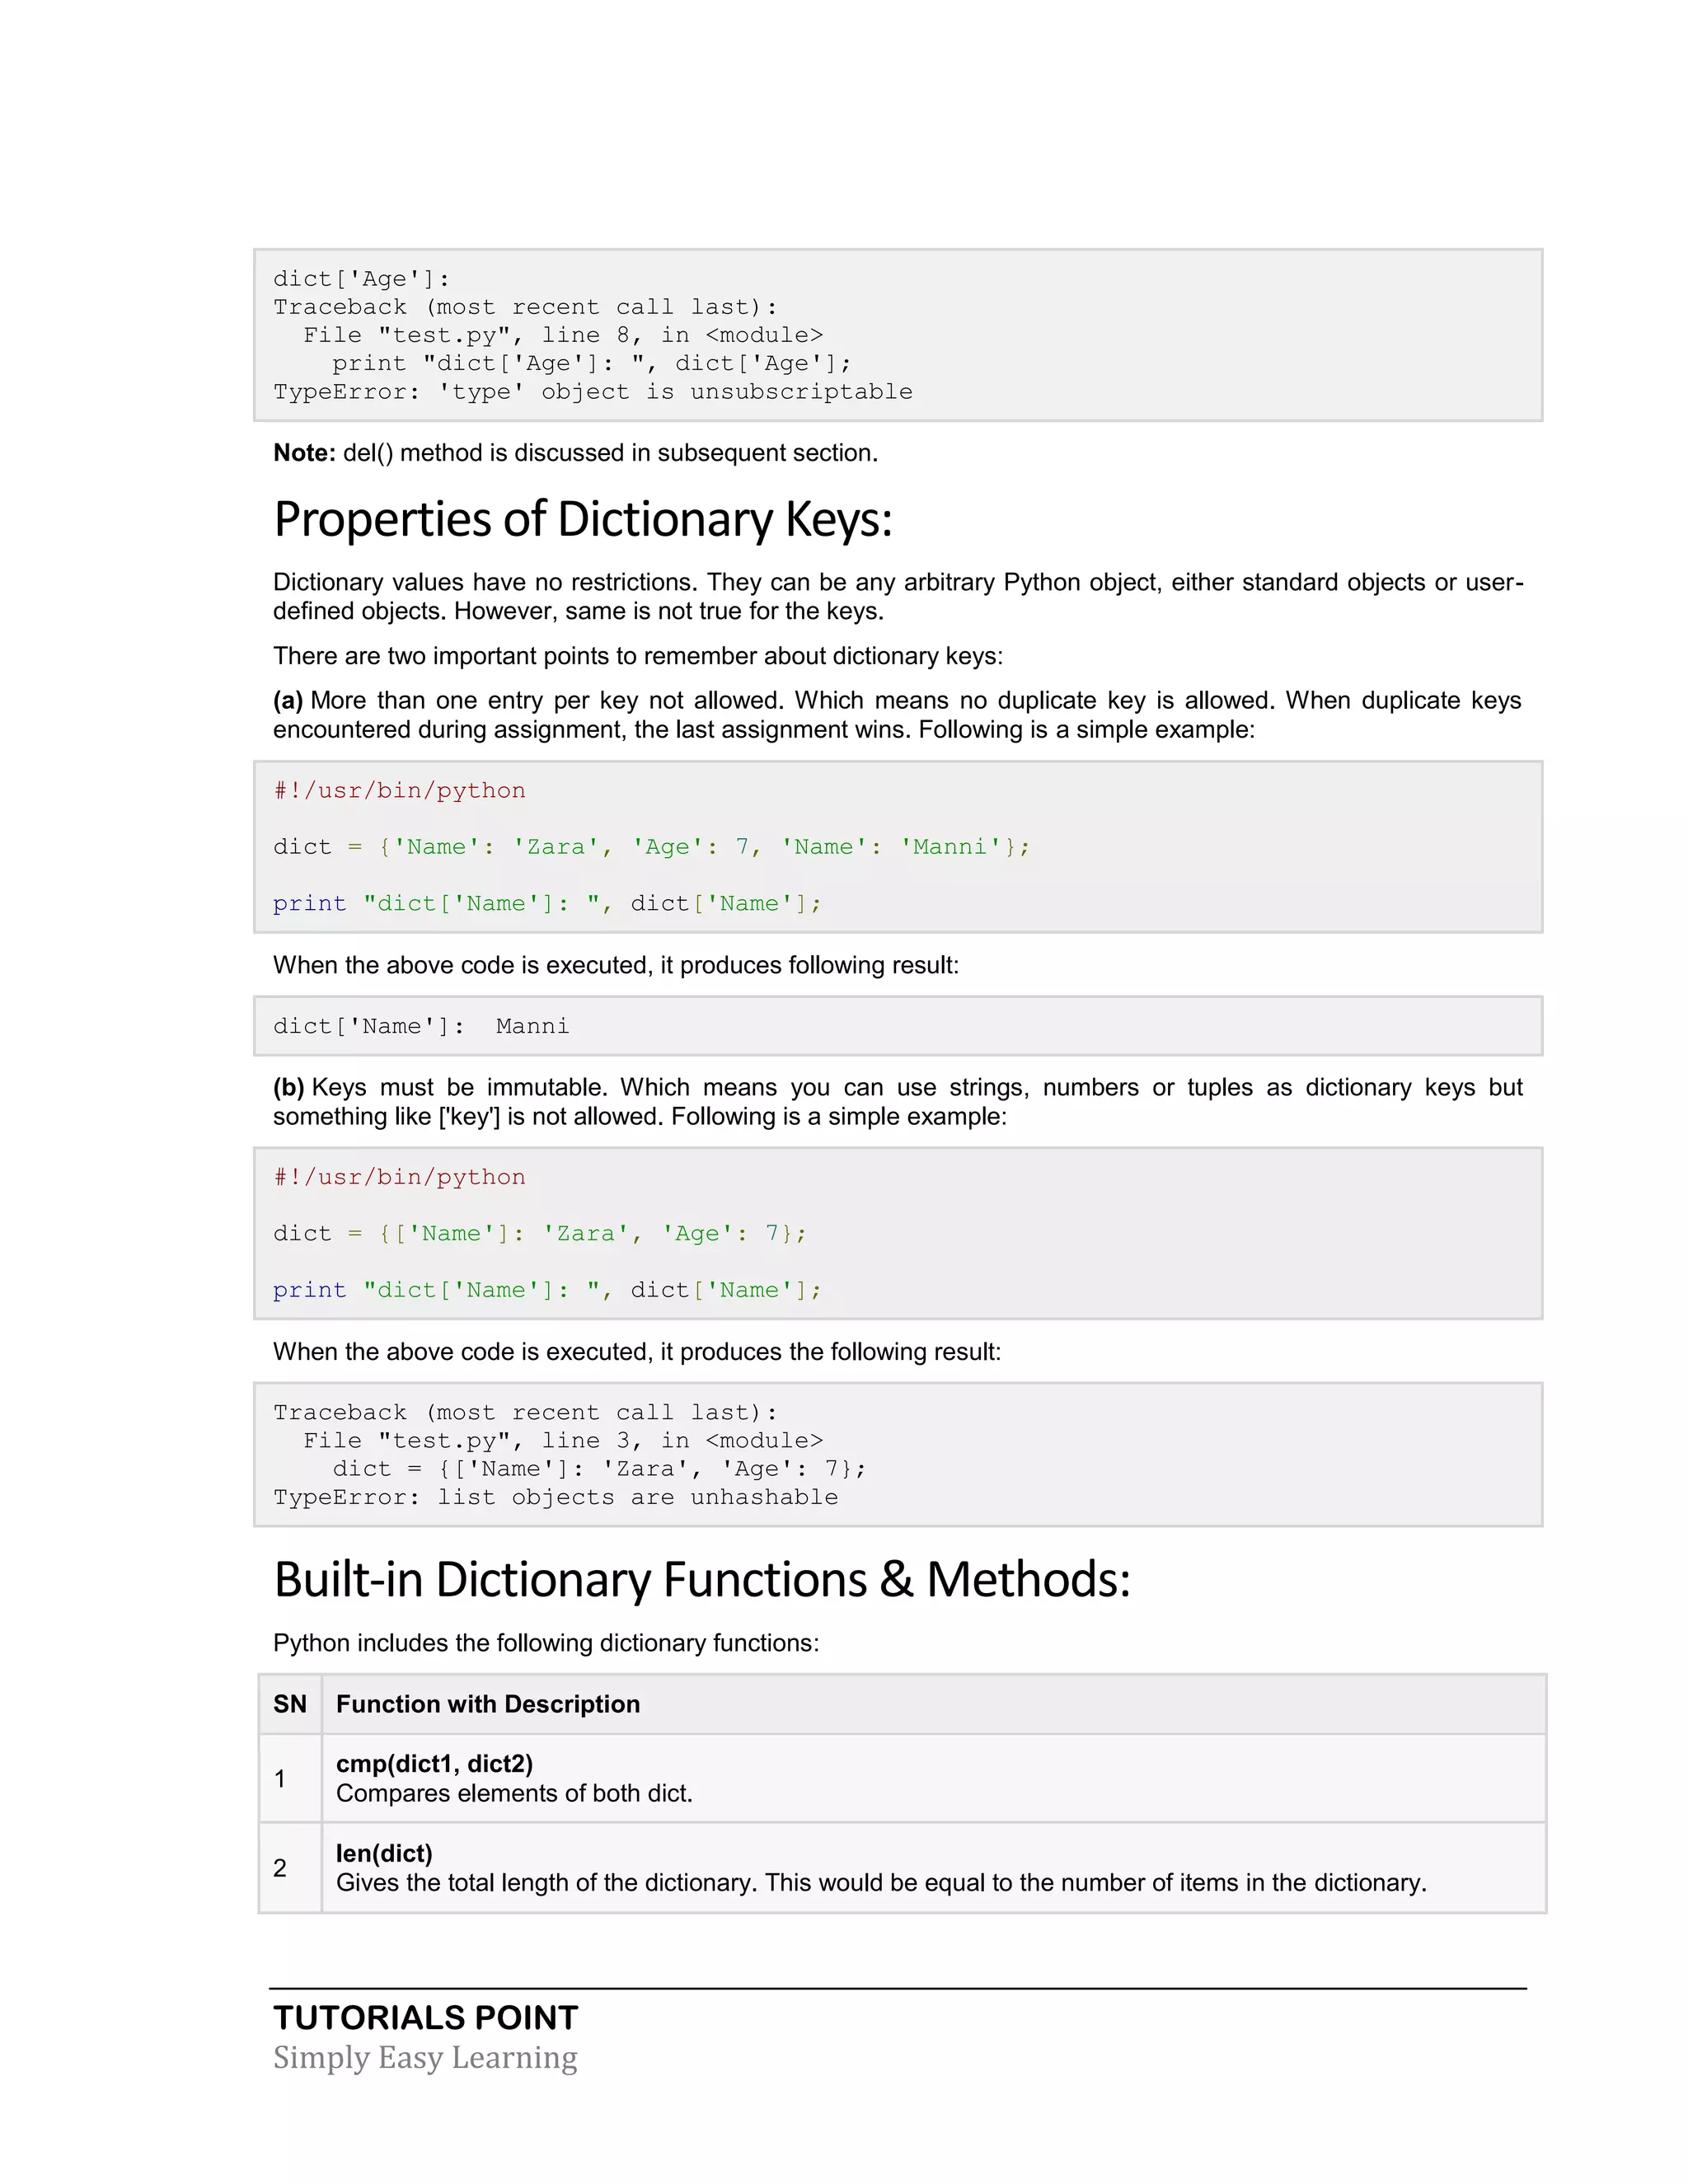Click 'When the above code is executed, it produces following result:'
Image resolution: width=1688 pixels, height=2184 pixels.
click(616, 965)
